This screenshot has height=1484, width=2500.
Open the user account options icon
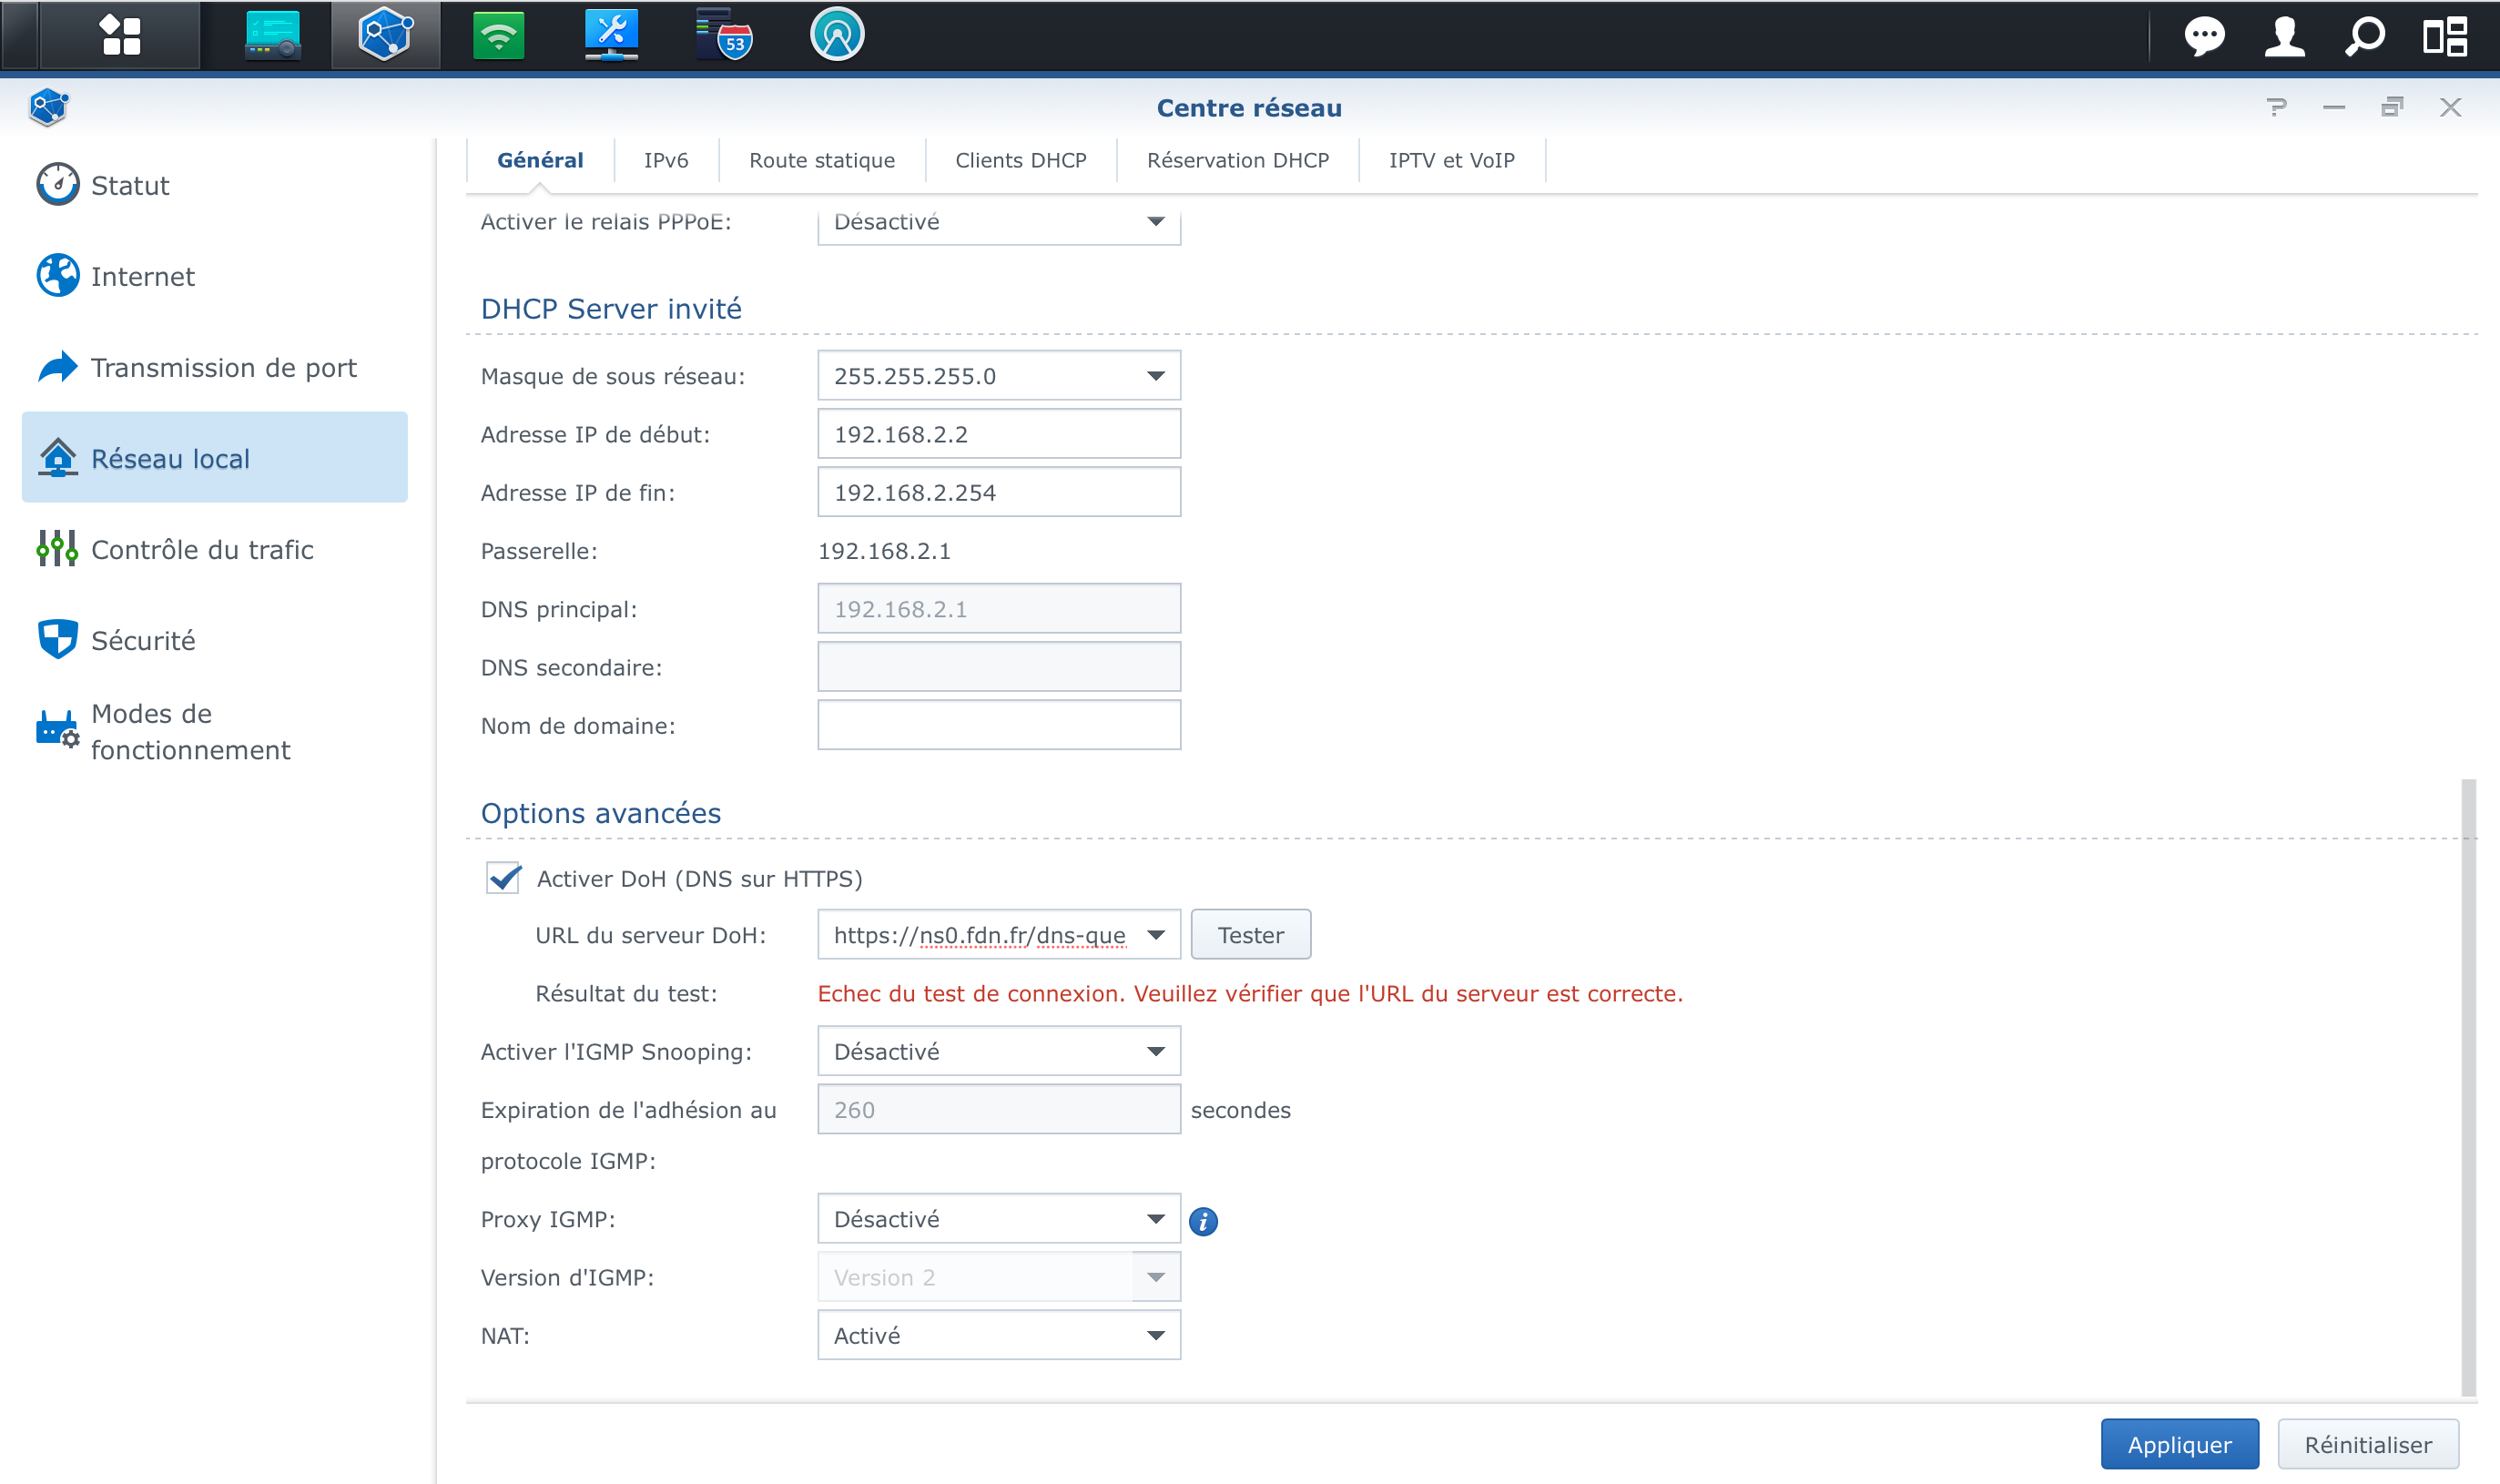[2284, 36]
